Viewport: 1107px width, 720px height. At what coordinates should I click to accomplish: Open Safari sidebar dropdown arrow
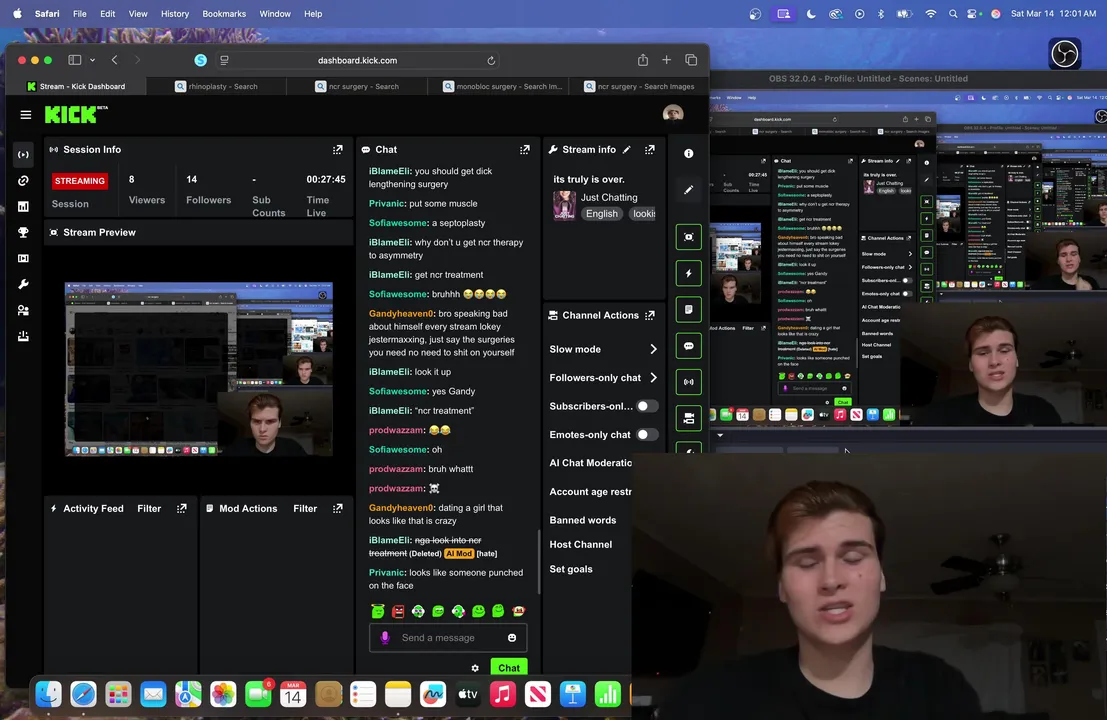coord(92,61)
